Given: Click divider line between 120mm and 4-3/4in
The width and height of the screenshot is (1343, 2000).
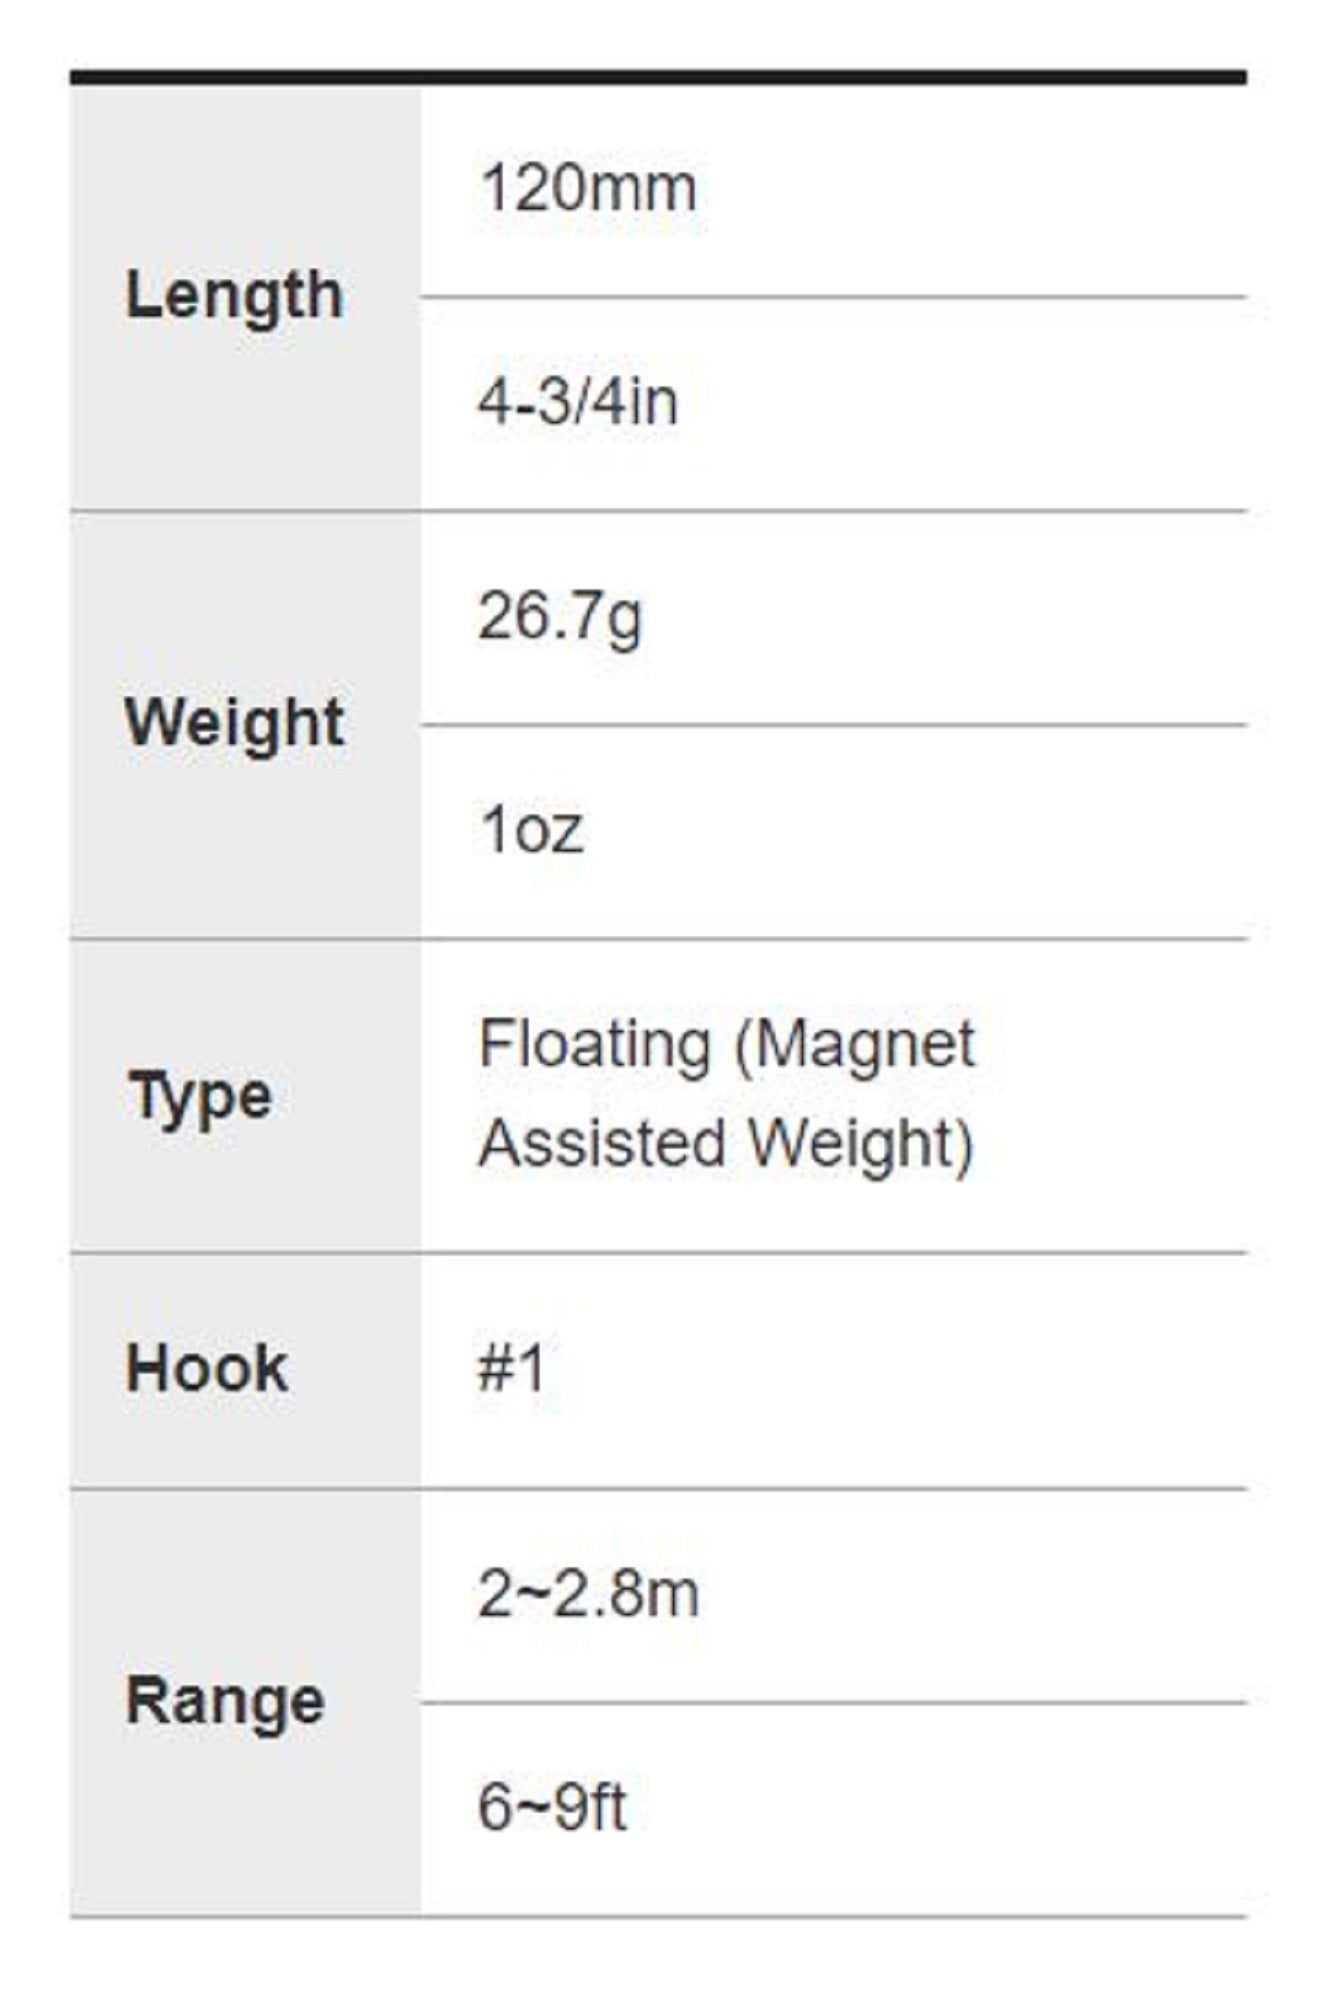Looking at the screenshot, I should (832, 297).
